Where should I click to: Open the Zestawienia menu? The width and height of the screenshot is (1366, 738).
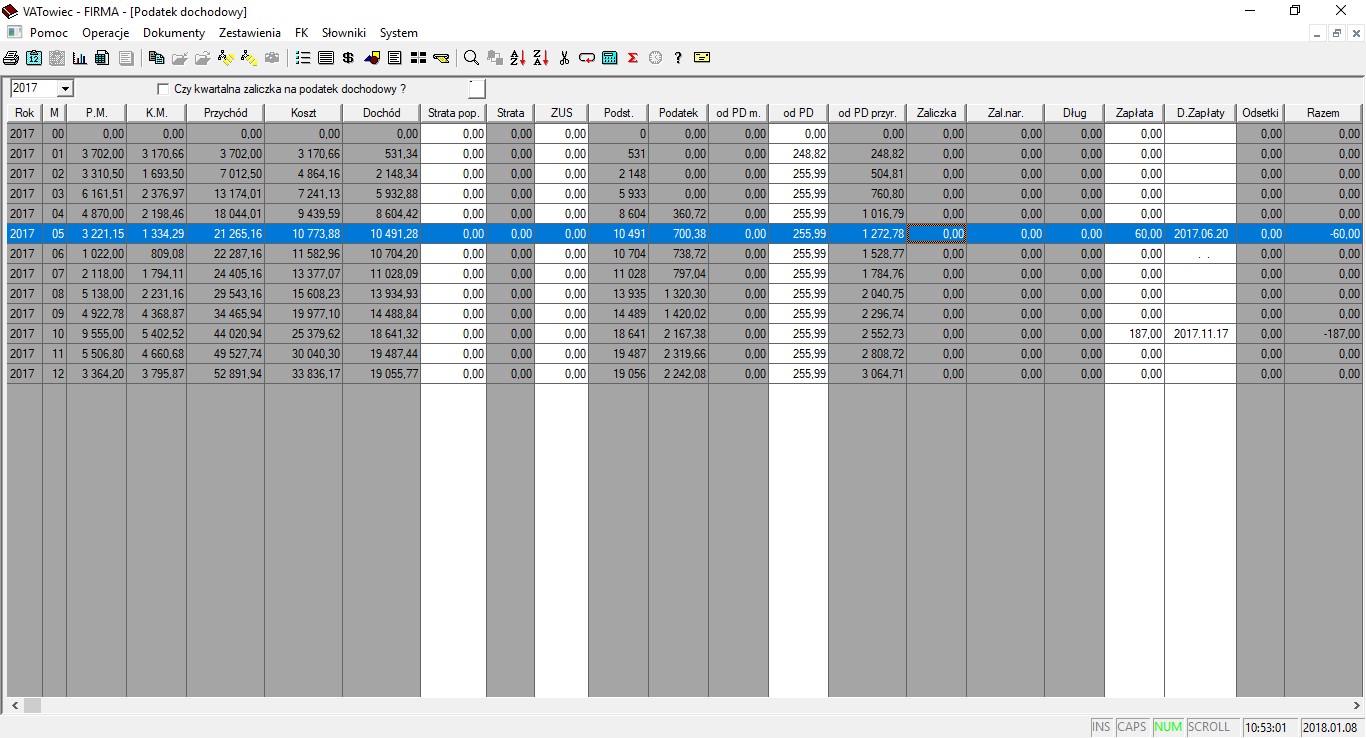click(250, 33)
